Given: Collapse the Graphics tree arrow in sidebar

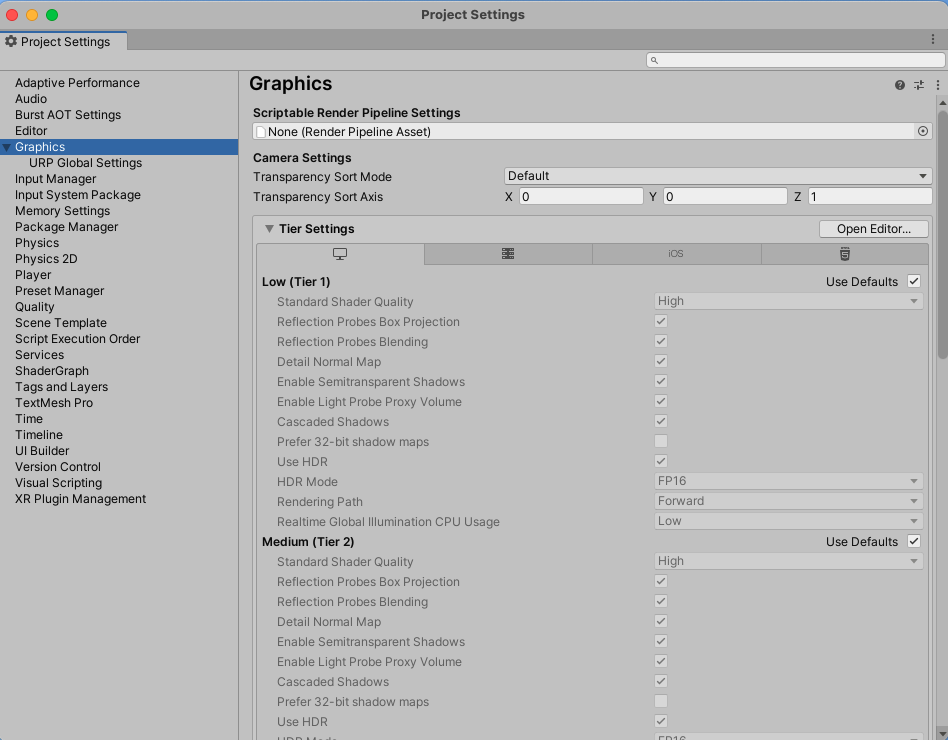Looking at the screenshot, I should [7, 147].
